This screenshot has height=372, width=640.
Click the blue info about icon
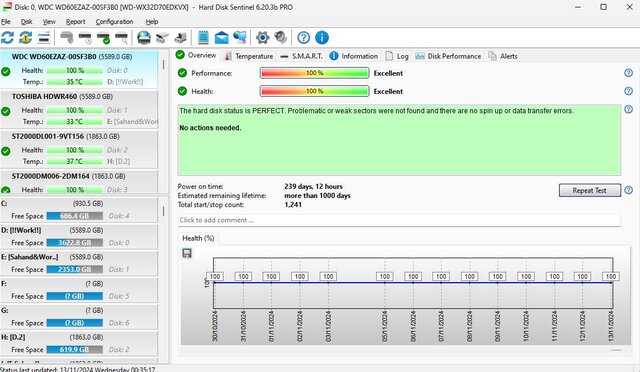(x=322, y=38)
